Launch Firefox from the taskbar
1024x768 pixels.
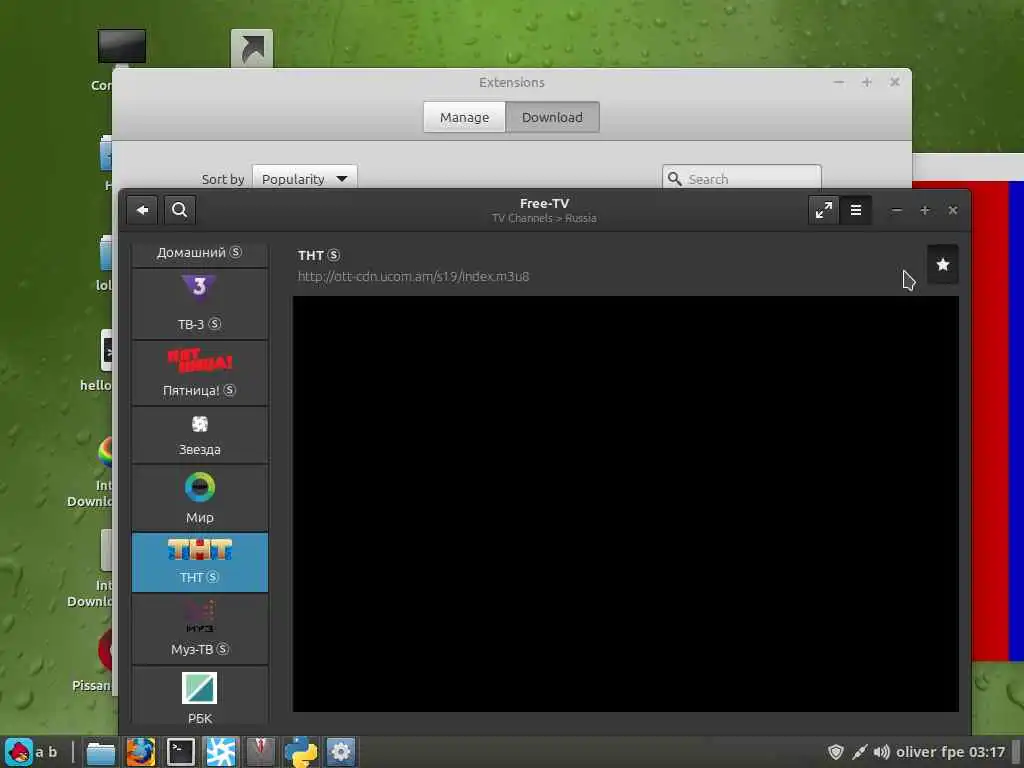[x=140, y=752]
